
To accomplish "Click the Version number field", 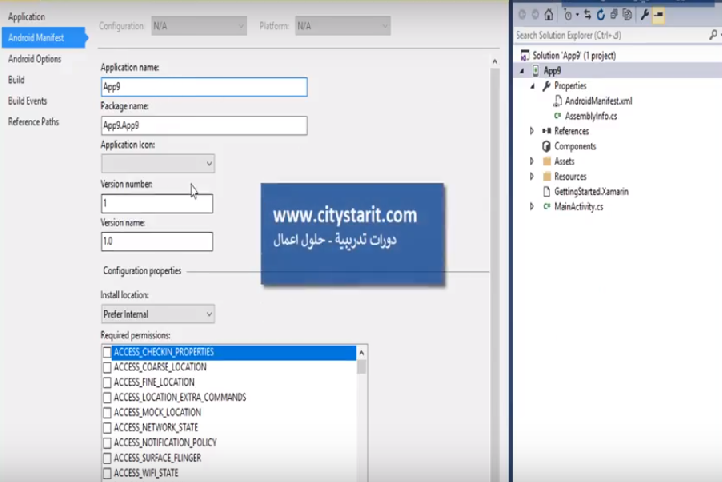I will (157, 203).
